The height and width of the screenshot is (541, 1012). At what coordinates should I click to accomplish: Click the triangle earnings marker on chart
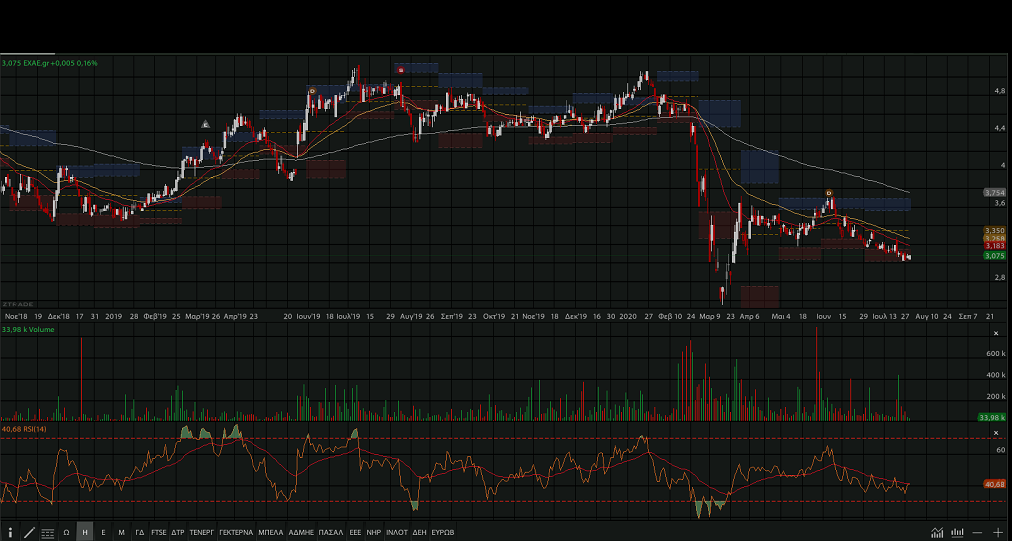coord(205,124)
